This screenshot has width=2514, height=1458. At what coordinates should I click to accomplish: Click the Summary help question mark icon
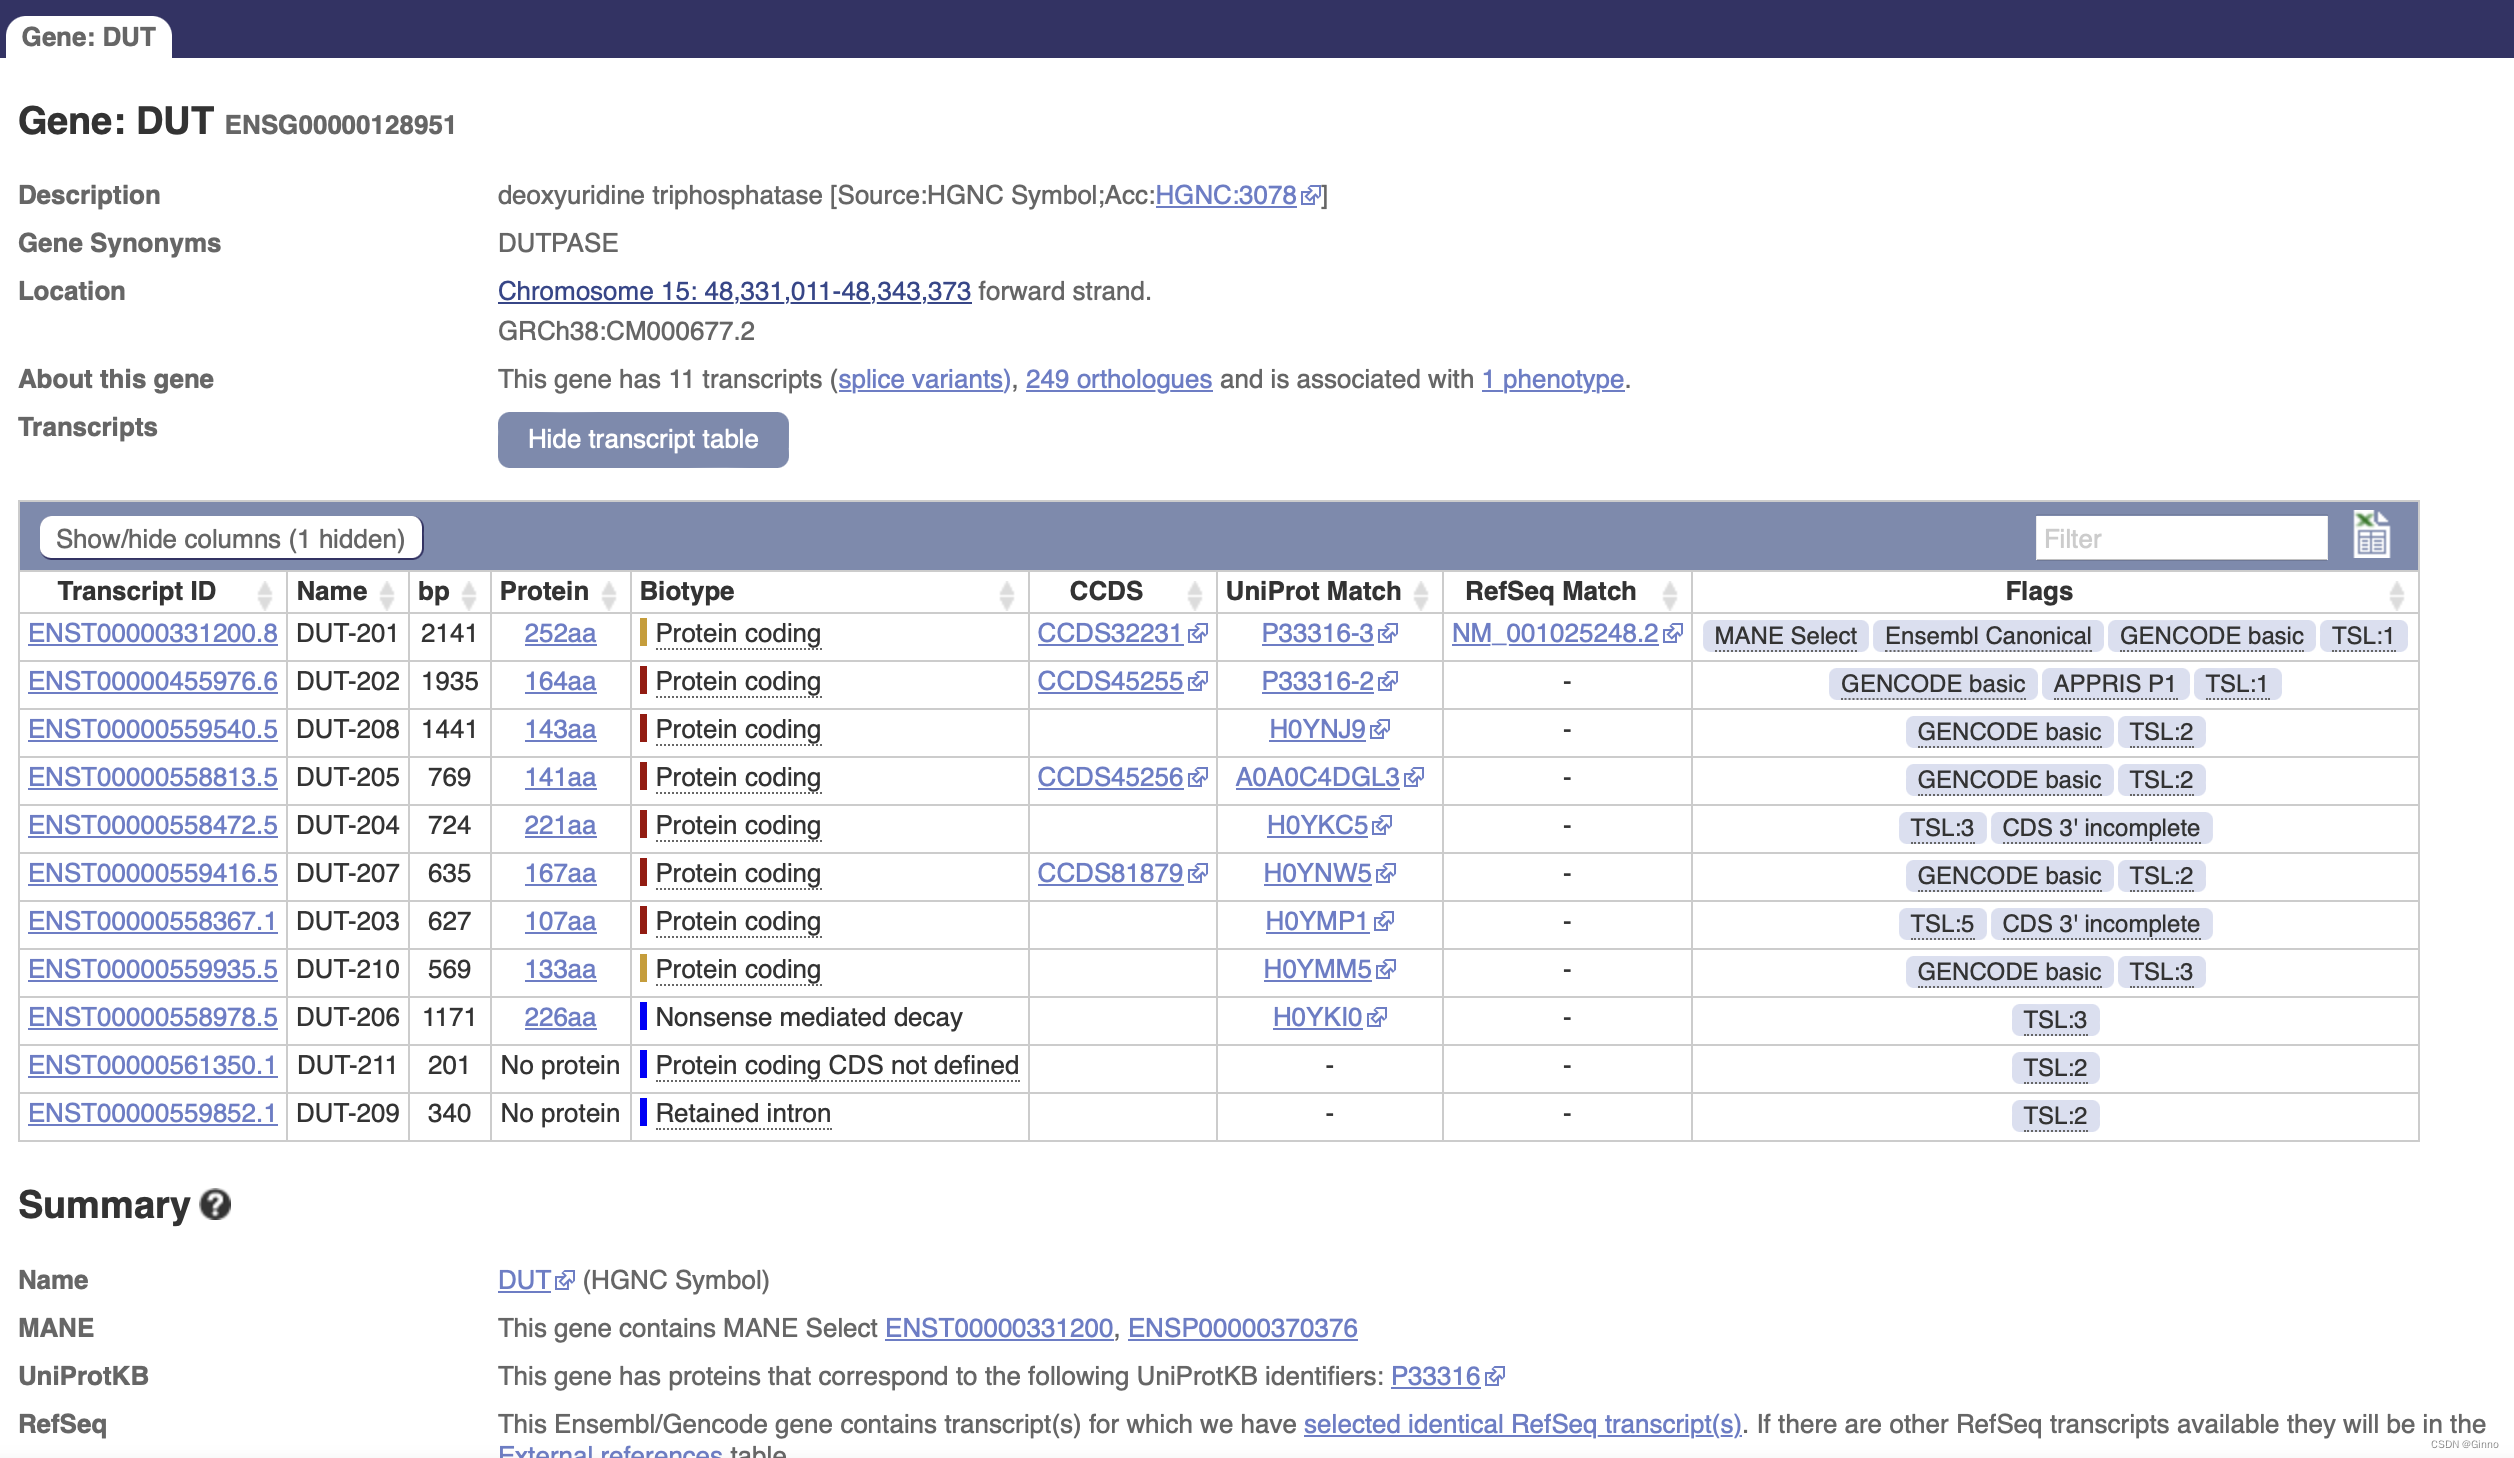pyautogui.click(x=215, y=1204)
